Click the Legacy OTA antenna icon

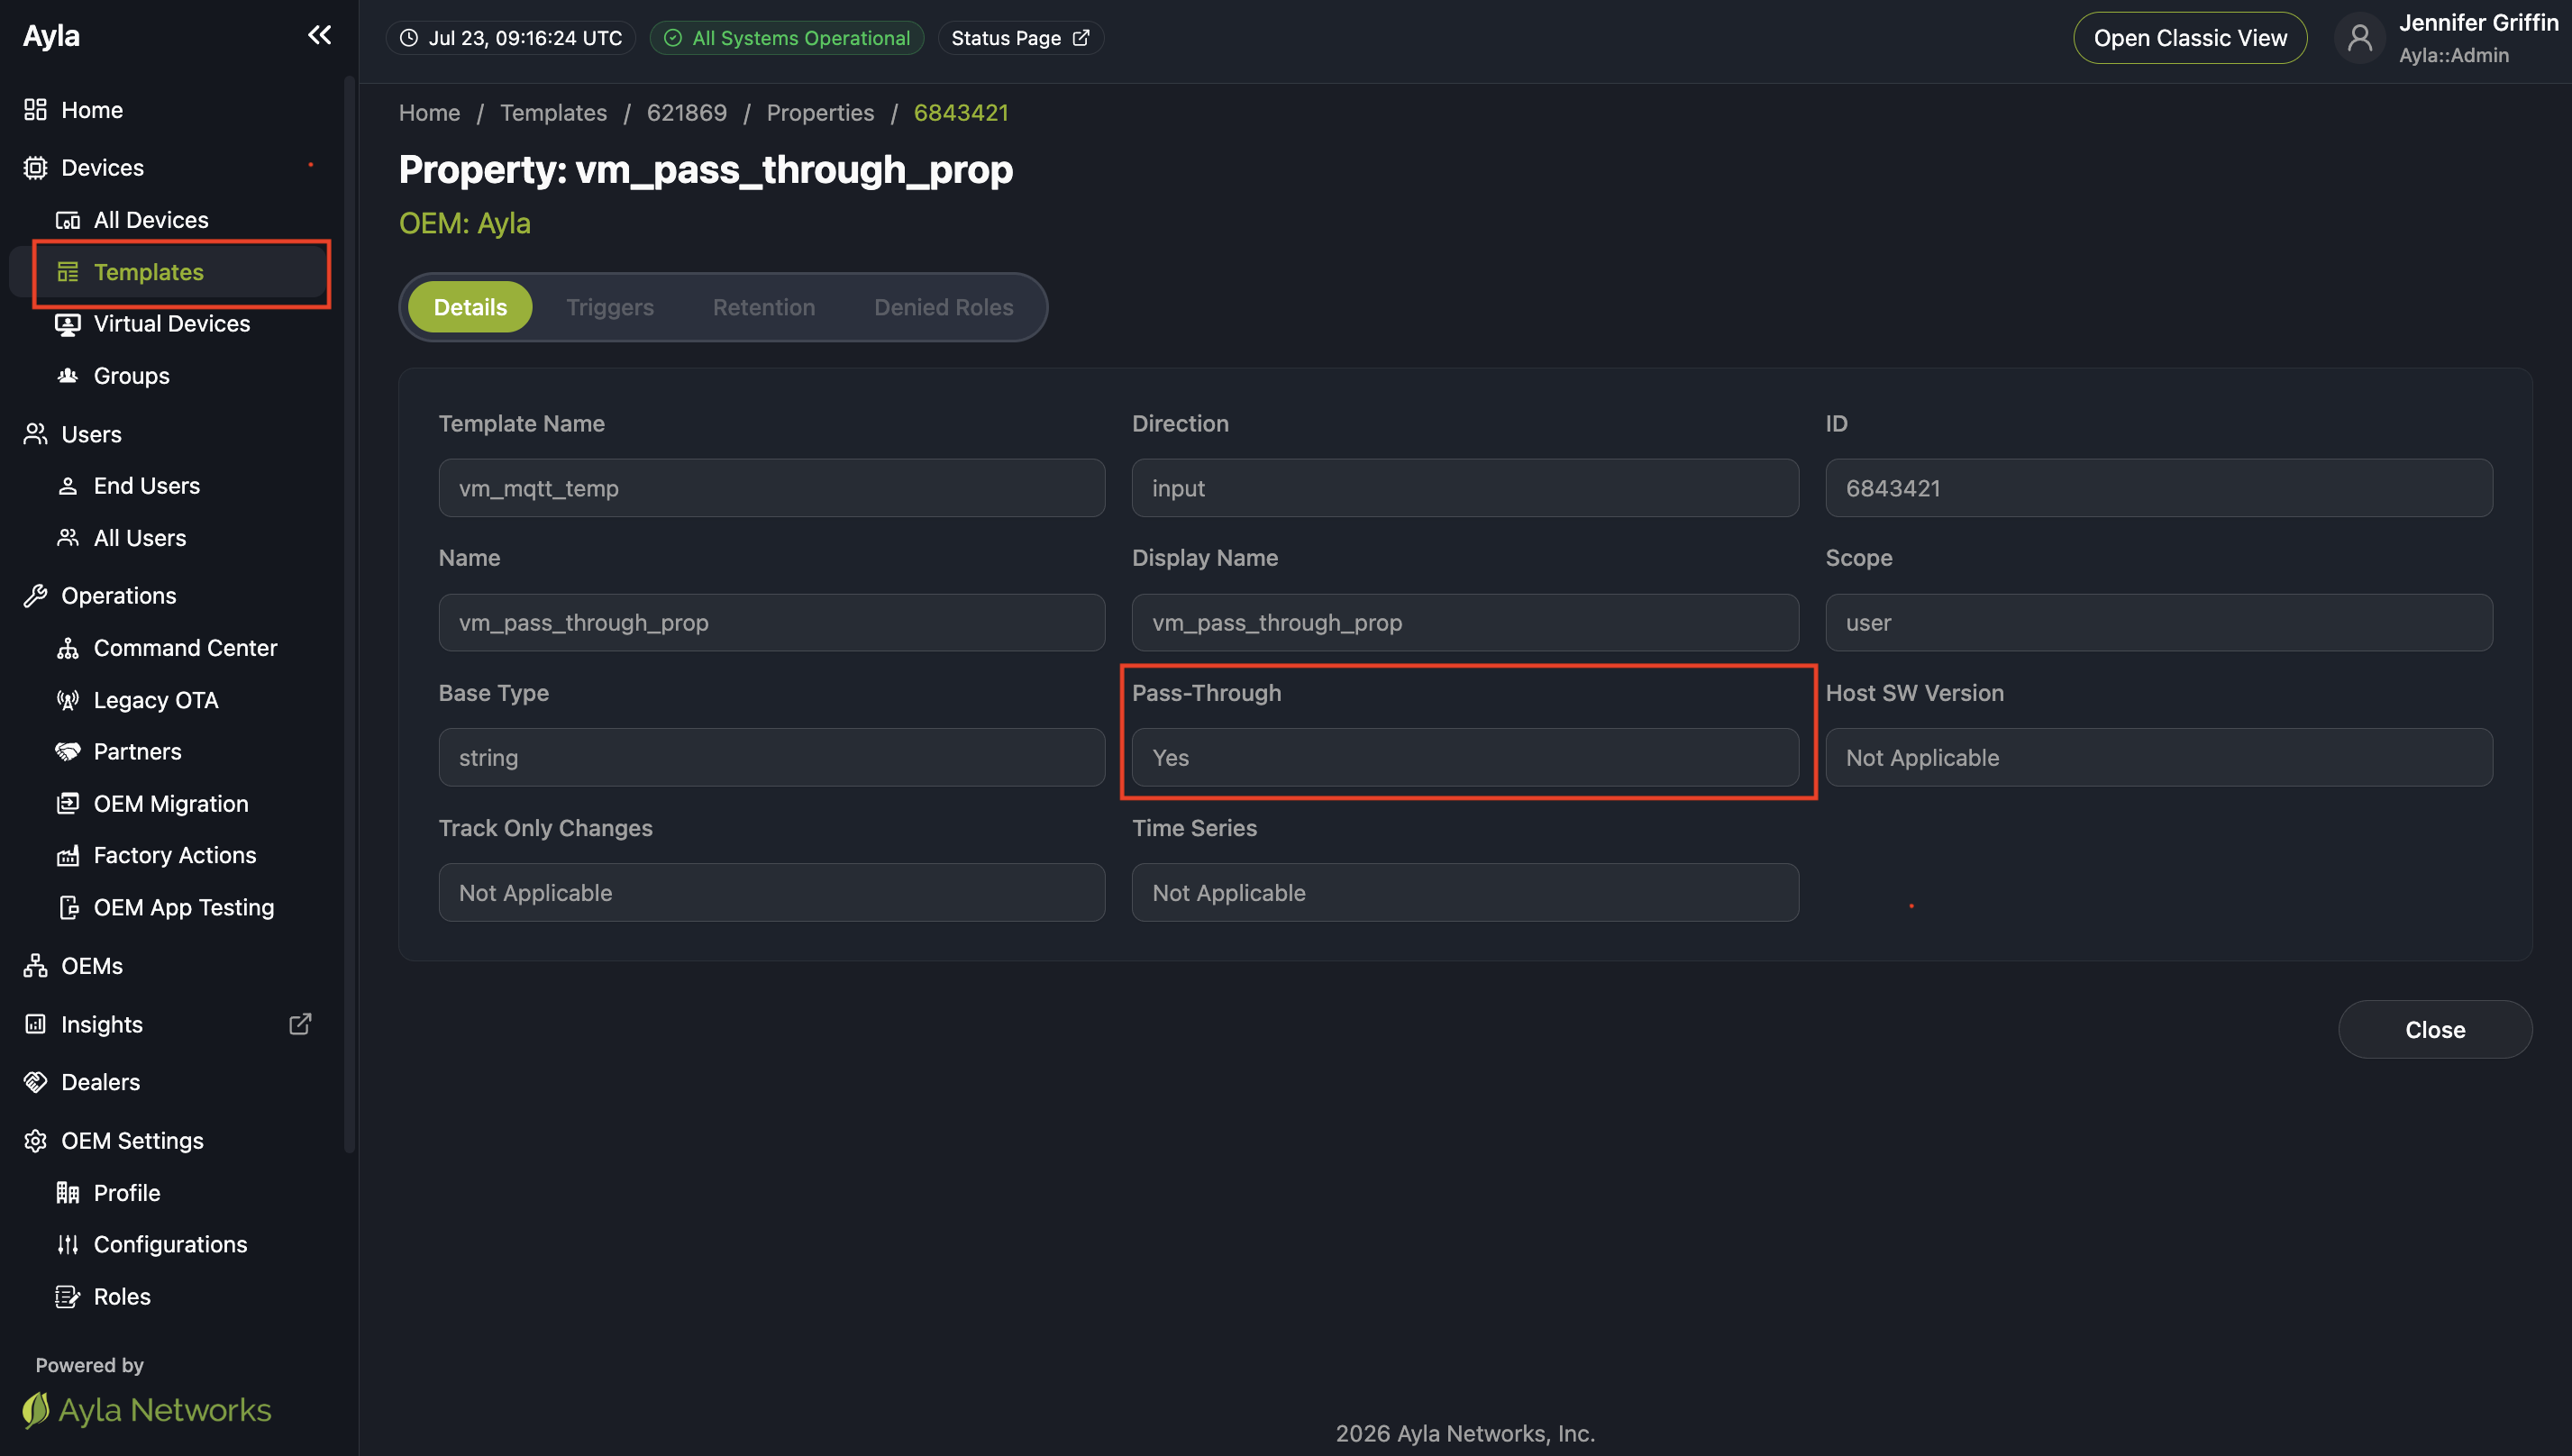68,700
